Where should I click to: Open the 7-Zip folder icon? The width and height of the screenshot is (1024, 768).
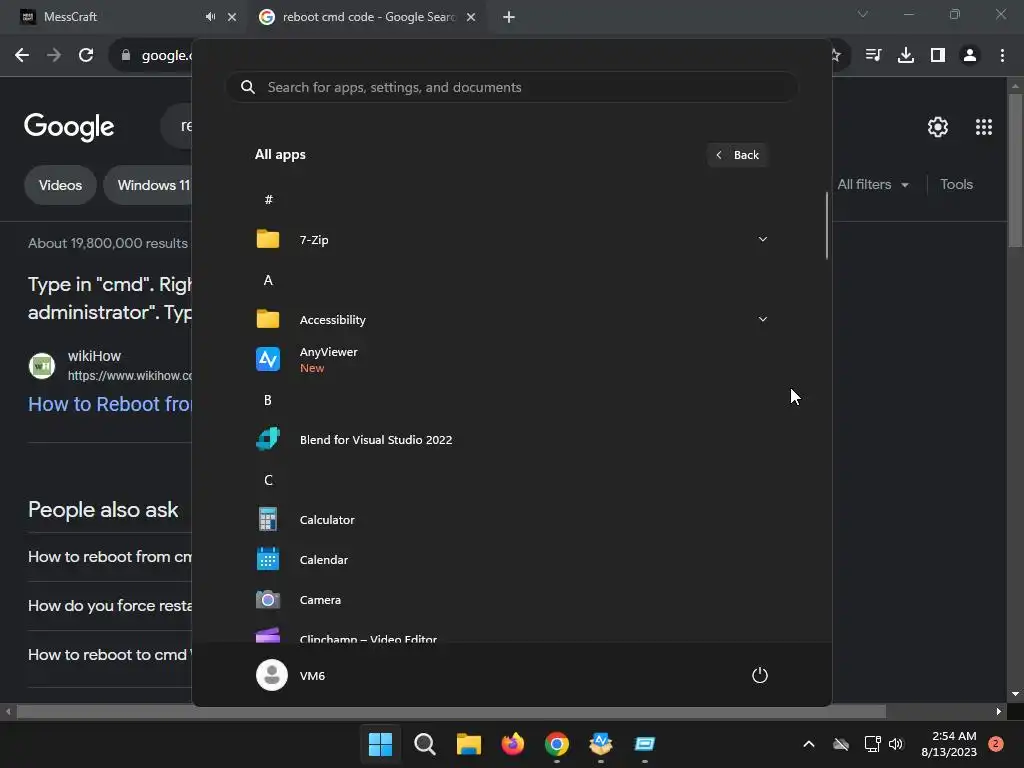pos(268,239)
